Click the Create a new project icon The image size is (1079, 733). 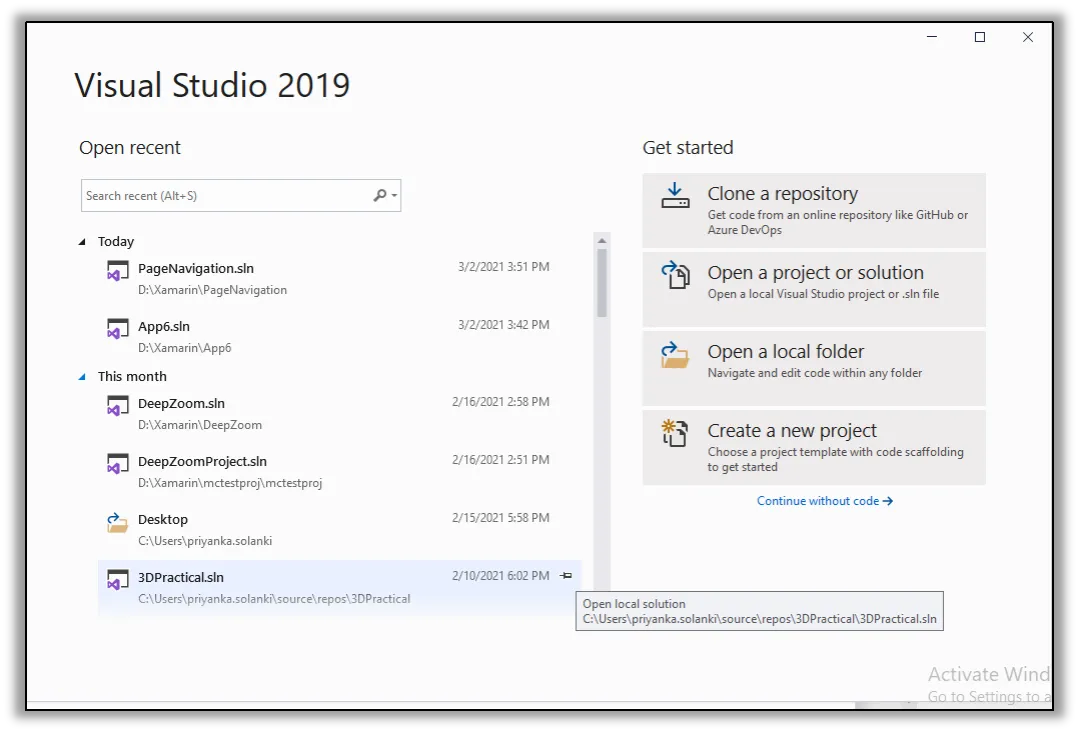pos(675,433)
